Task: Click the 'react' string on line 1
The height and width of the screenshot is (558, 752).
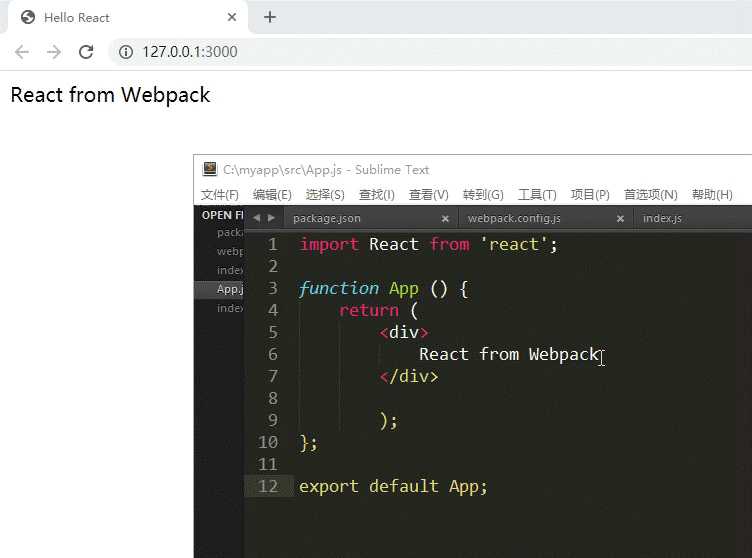Action: (x=514, y=245)
